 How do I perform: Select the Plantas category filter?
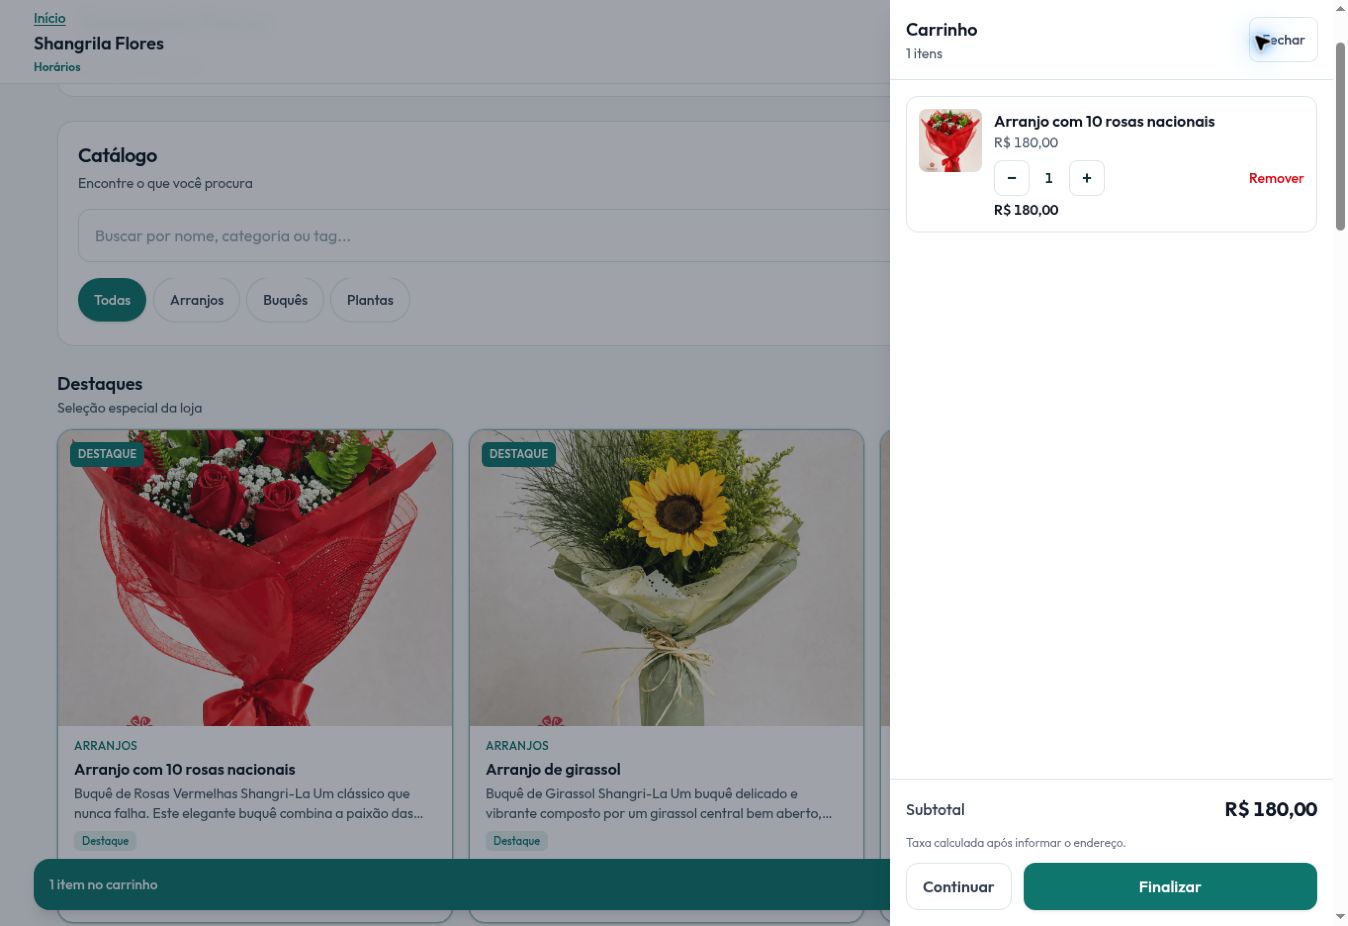370,300
